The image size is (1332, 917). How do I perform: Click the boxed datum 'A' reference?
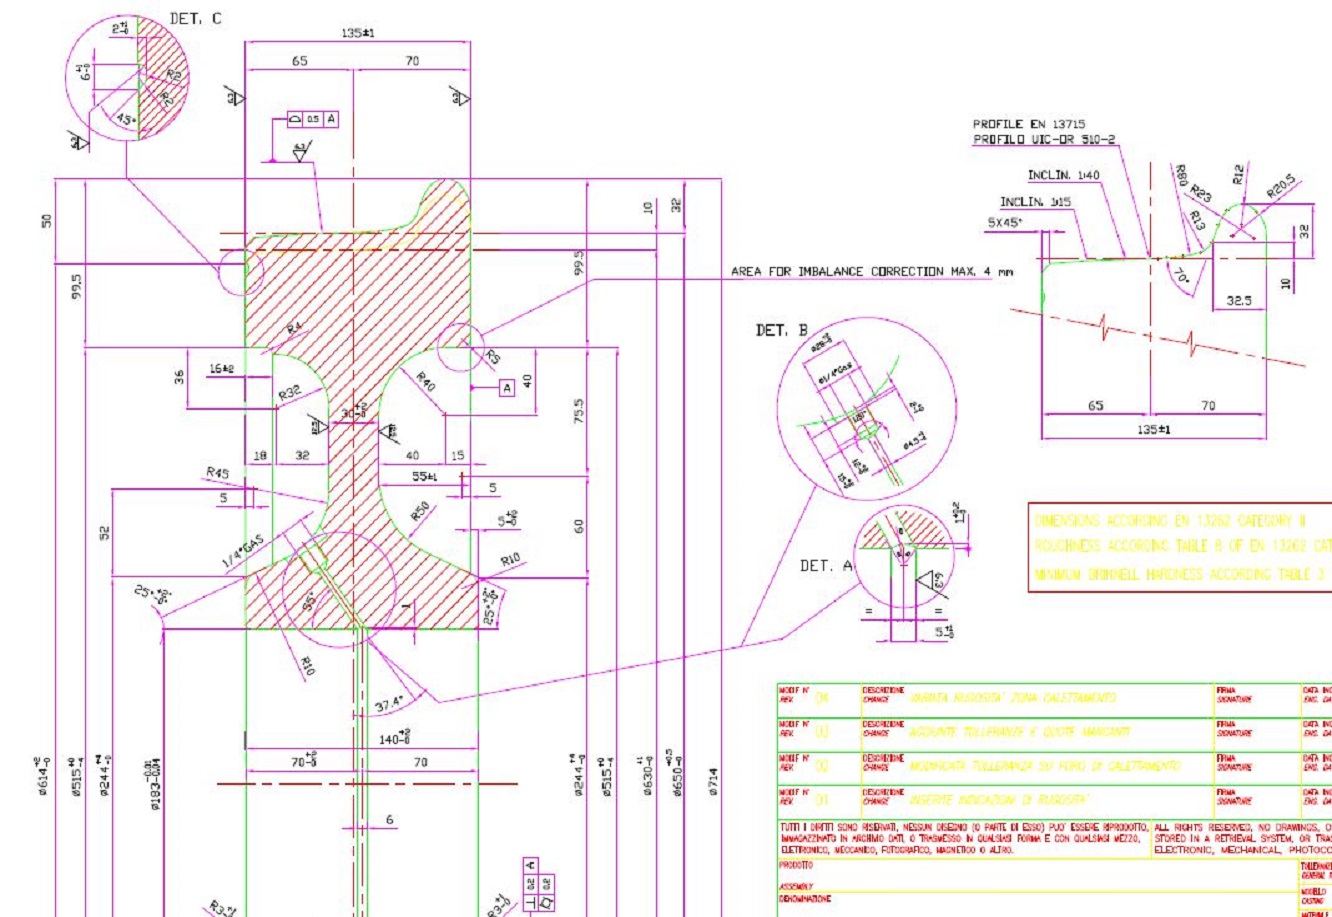click(505, 387)
